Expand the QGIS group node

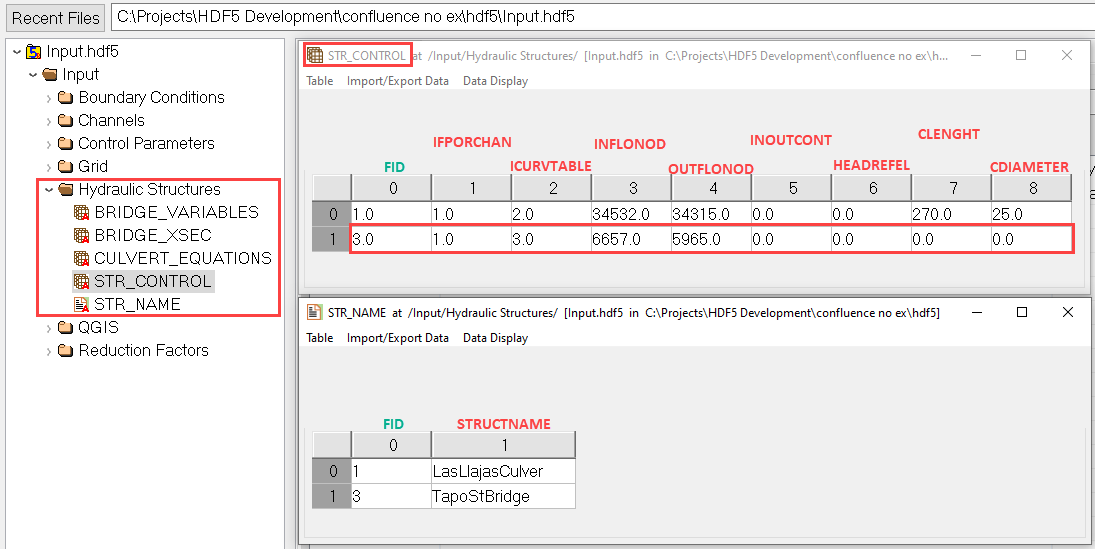48,327
